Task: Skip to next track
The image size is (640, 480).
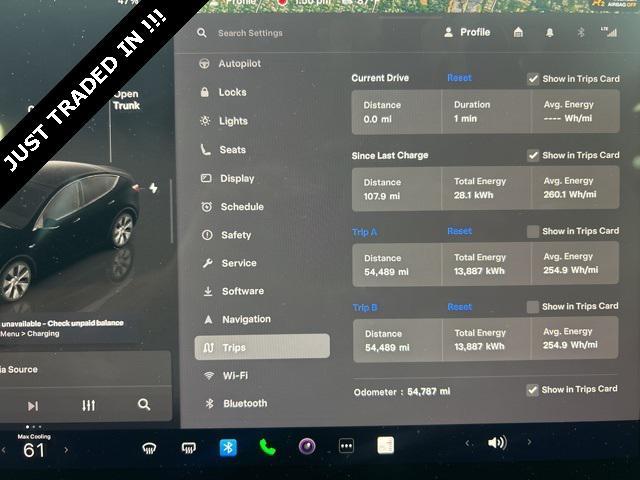Action: 33,406
